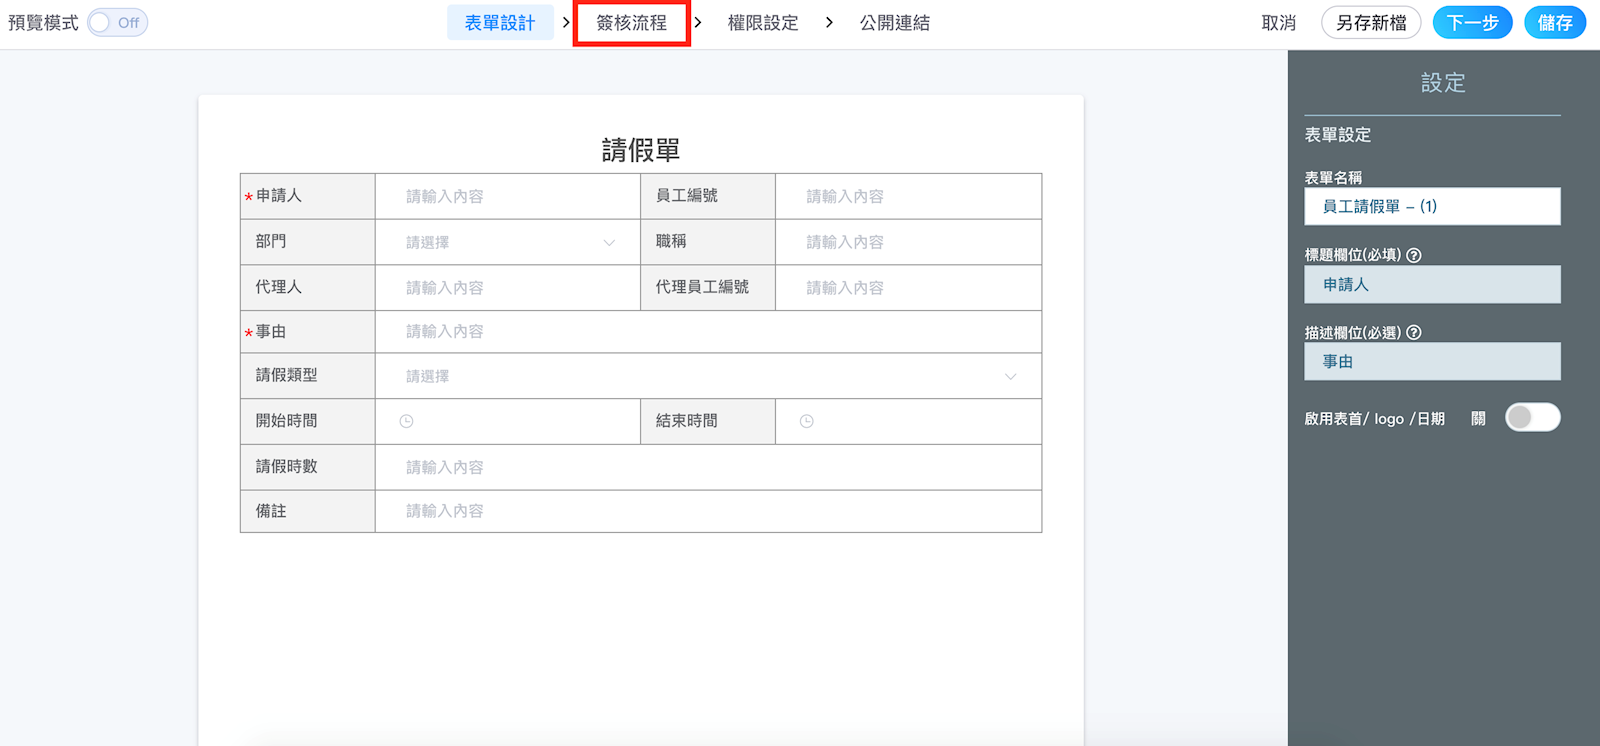This screenshot has height=746, width=1600.
Task: Toggle 預覽模式 switch on
Action: click(117, 23)
